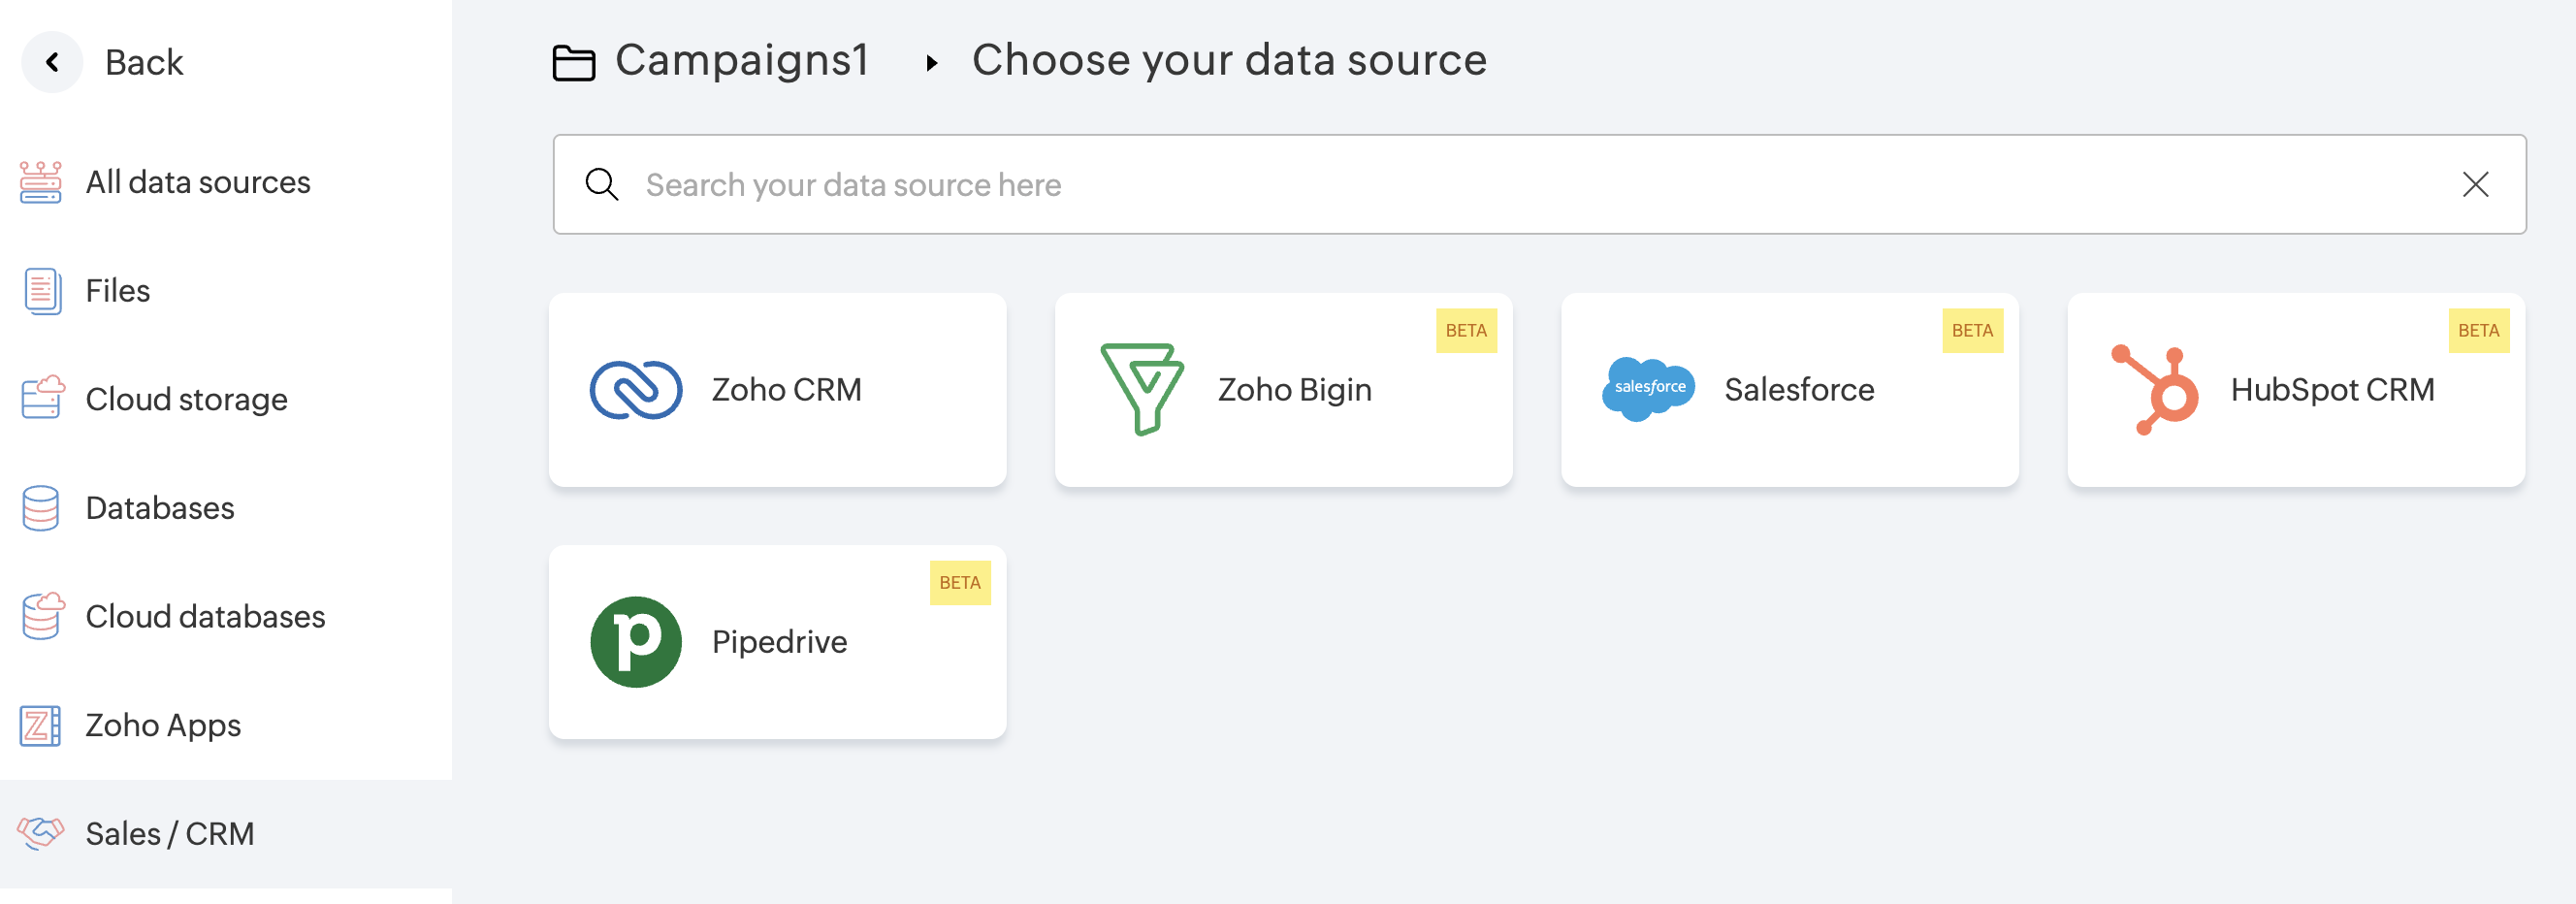Choose Pipedrive data source card
Image resolution: width=2576 pixels, height=904 pixels.
click(x=777, y=642)
